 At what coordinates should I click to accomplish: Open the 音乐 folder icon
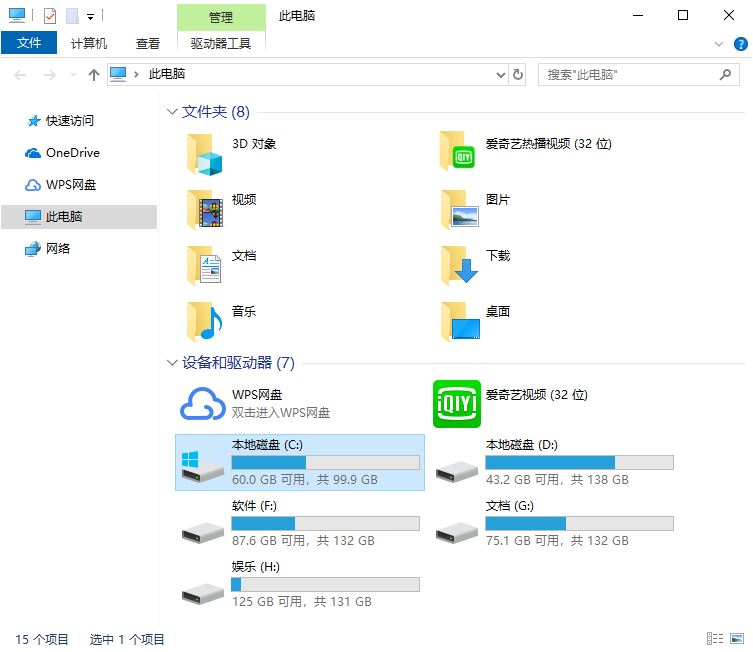(207, 321)
